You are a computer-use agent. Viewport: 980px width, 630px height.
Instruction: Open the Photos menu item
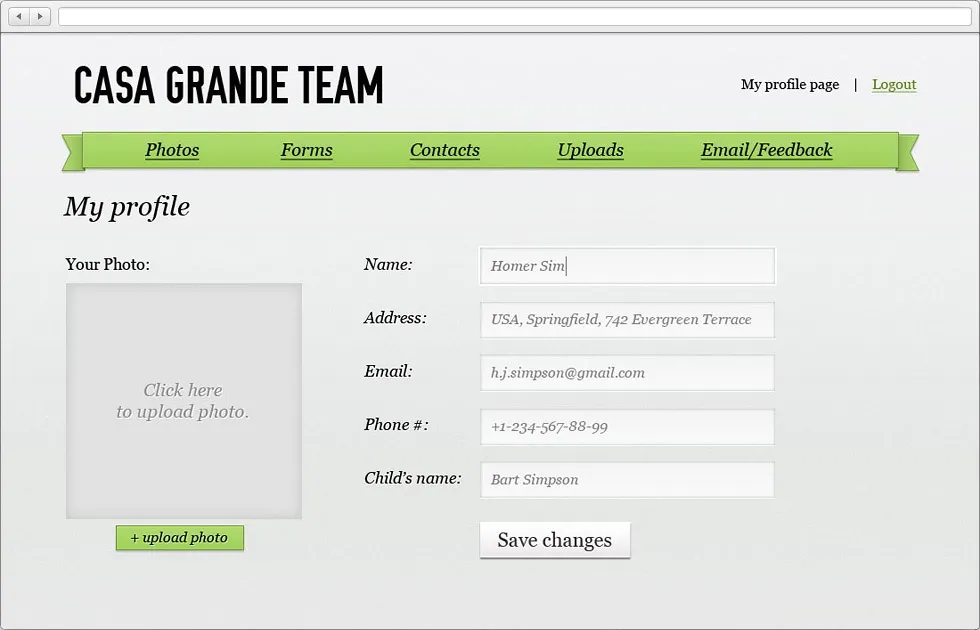tap(172, 150)
